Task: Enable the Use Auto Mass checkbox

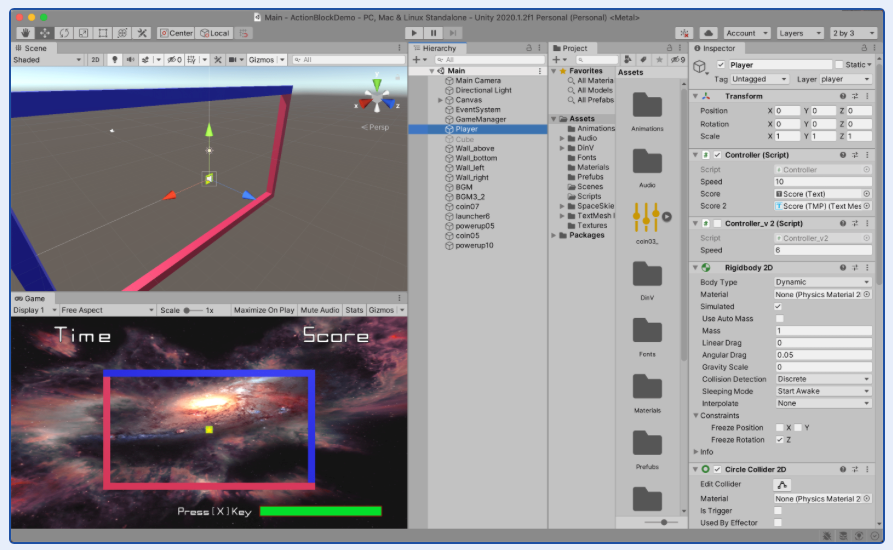Action: tap(779, 319)
